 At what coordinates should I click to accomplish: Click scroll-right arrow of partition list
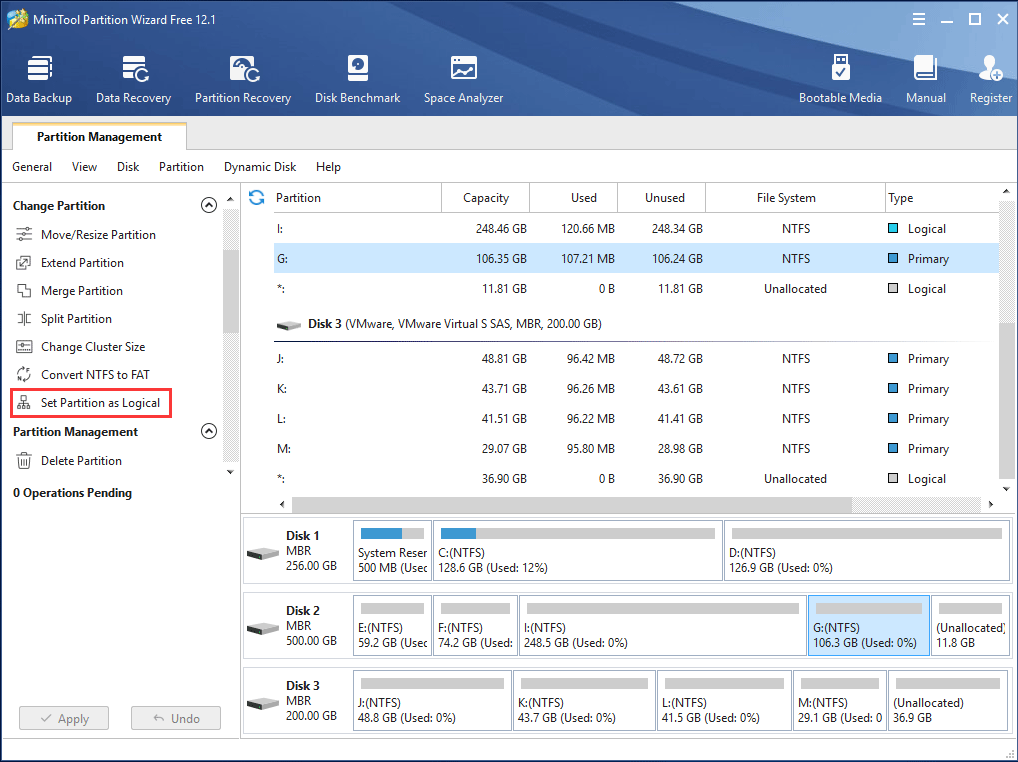991,504
